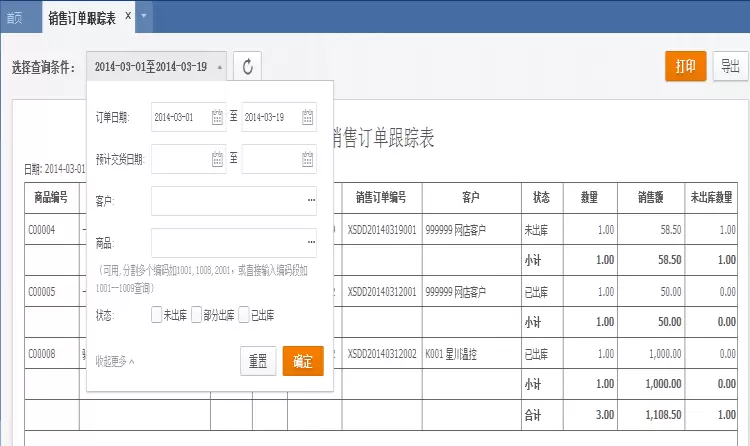Click product code C00005
This screenshot has height=446, width=750.
pyautogui.click(x=42, y=291)
